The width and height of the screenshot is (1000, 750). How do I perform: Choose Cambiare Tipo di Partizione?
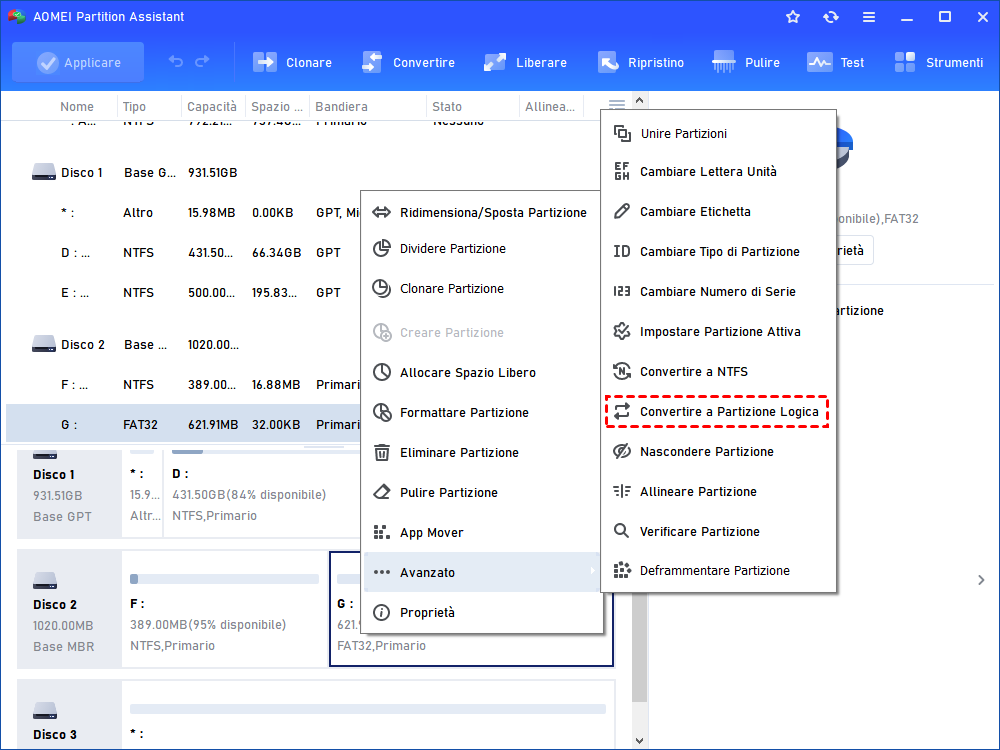pyautogui.click(x=718, y=251)
